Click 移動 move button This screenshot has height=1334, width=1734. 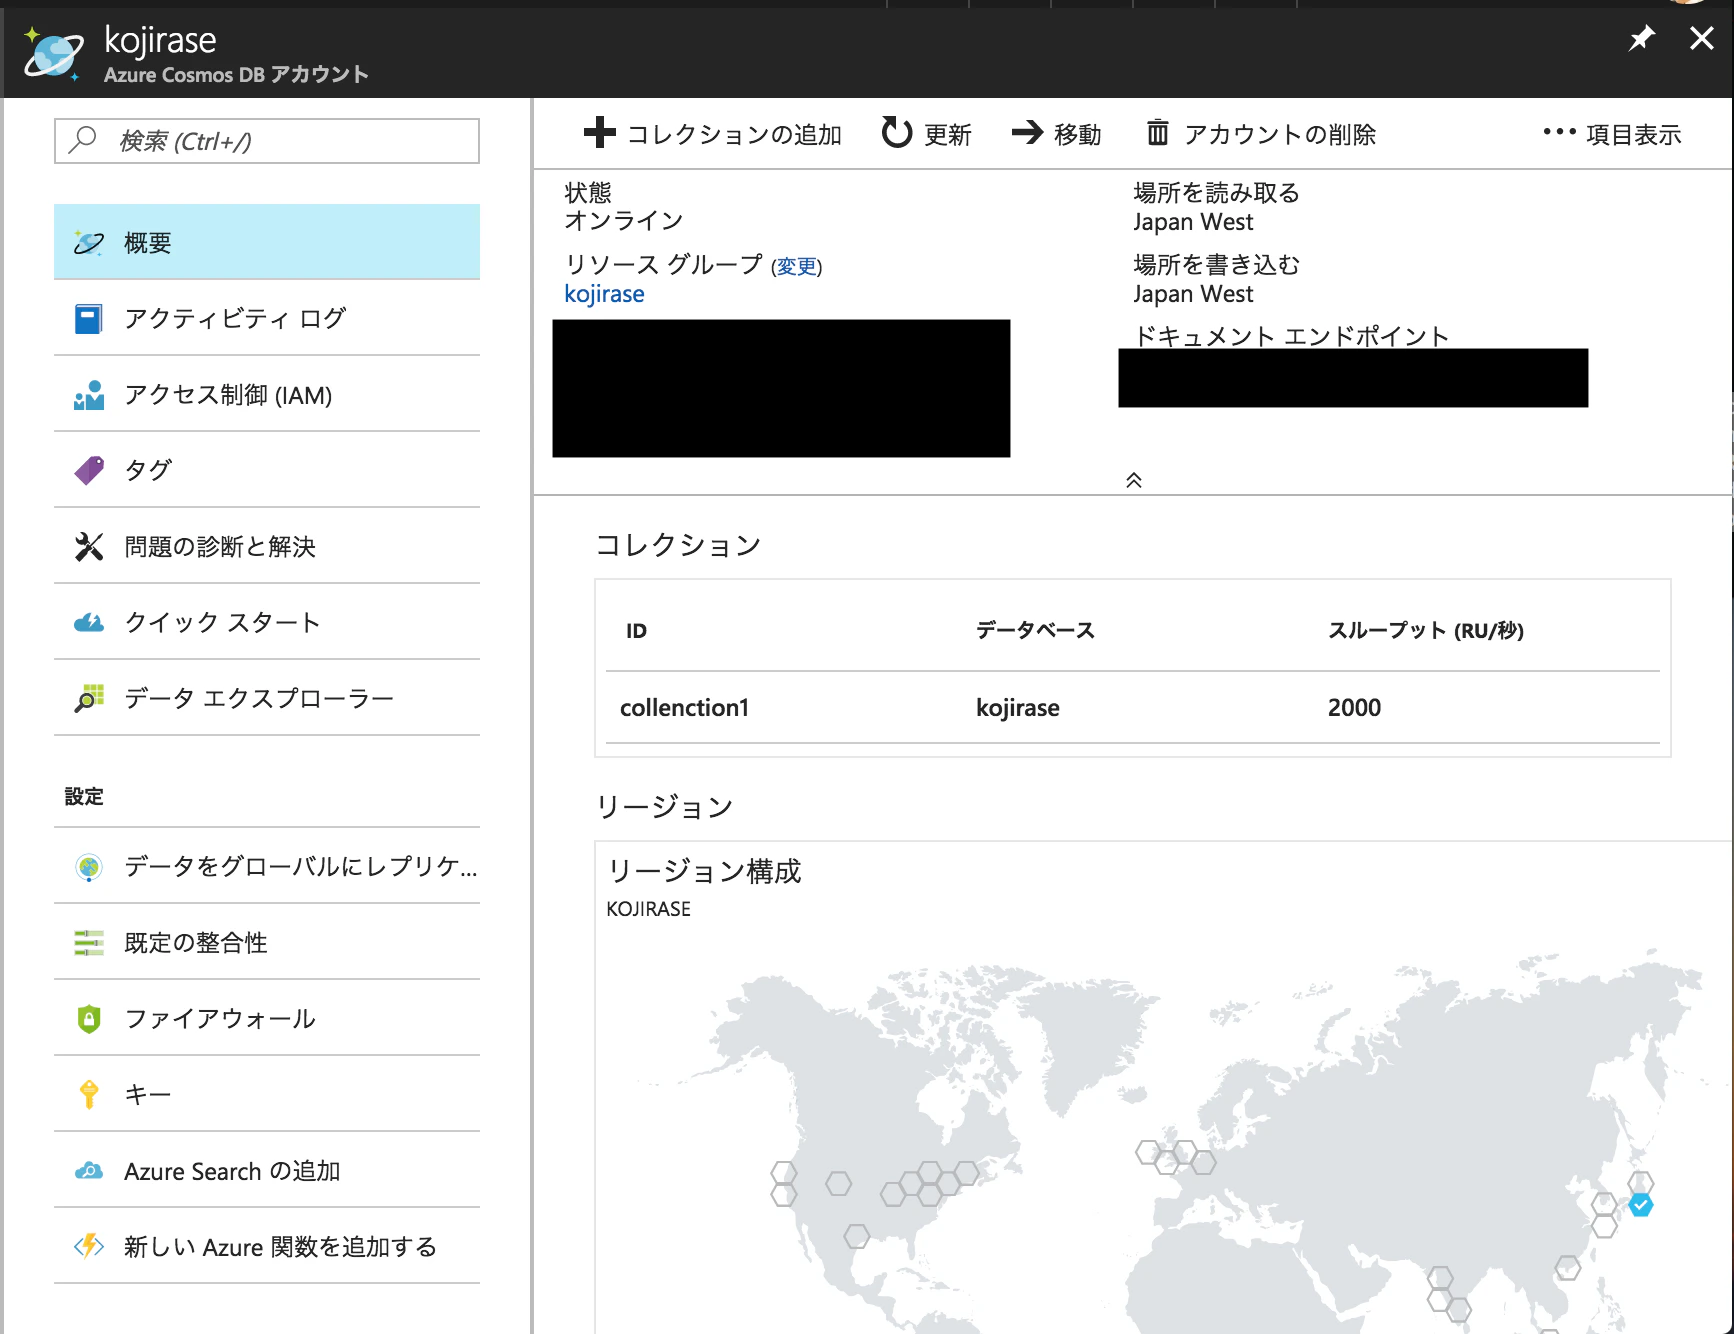(x=1056, y=134)
